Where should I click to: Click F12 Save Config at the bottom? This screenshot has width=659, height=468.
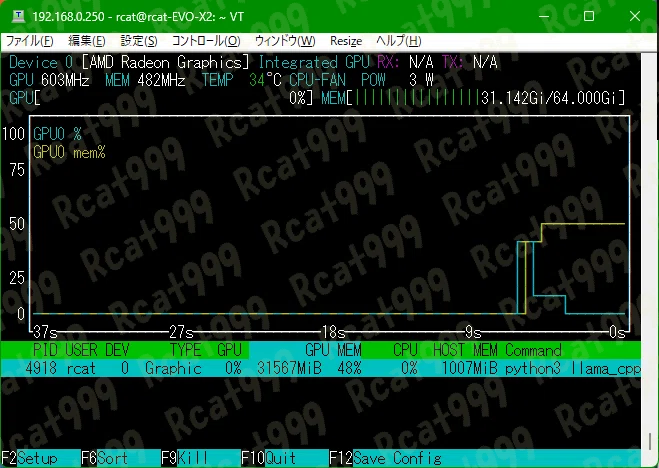tap(385, 458)
